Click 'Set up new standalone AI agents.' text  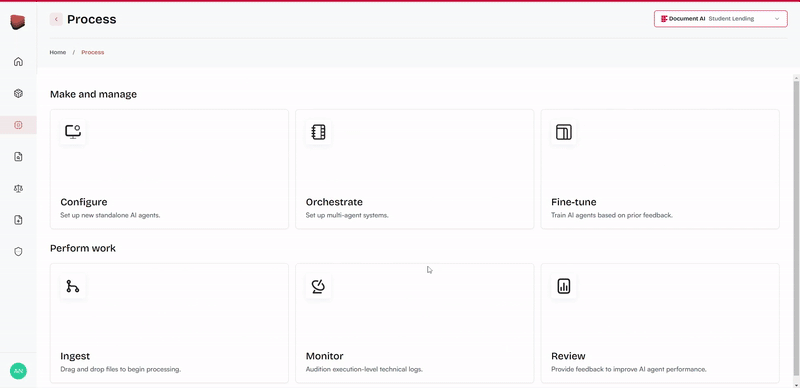[110, 215]
